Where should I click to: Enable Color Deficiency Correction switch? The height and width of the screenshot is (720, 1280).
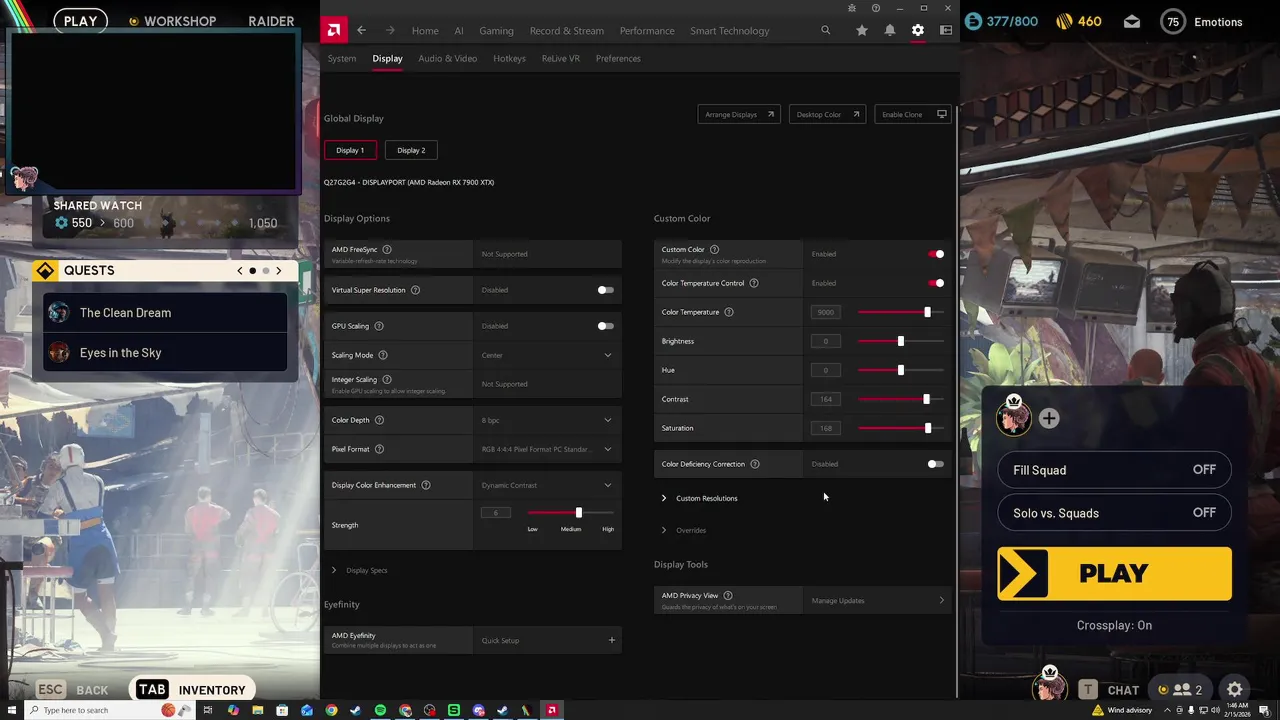coord(935,464)
